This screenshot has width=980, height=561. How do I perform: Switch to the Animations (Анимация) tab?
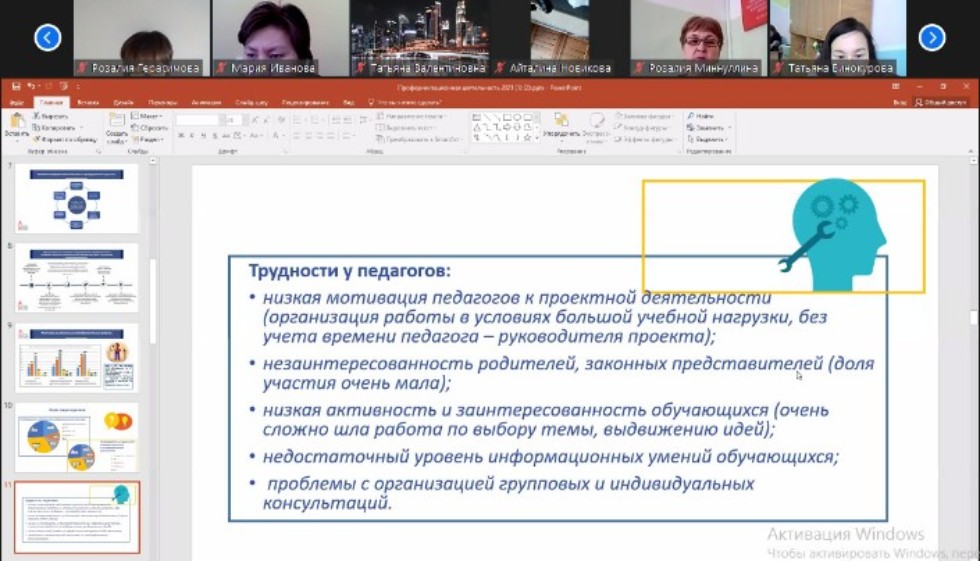coord(206,102)
